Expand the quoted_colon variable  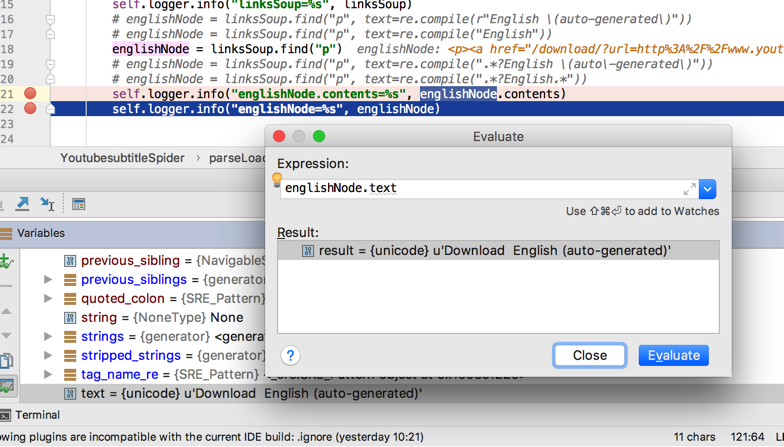click(48, 298)
